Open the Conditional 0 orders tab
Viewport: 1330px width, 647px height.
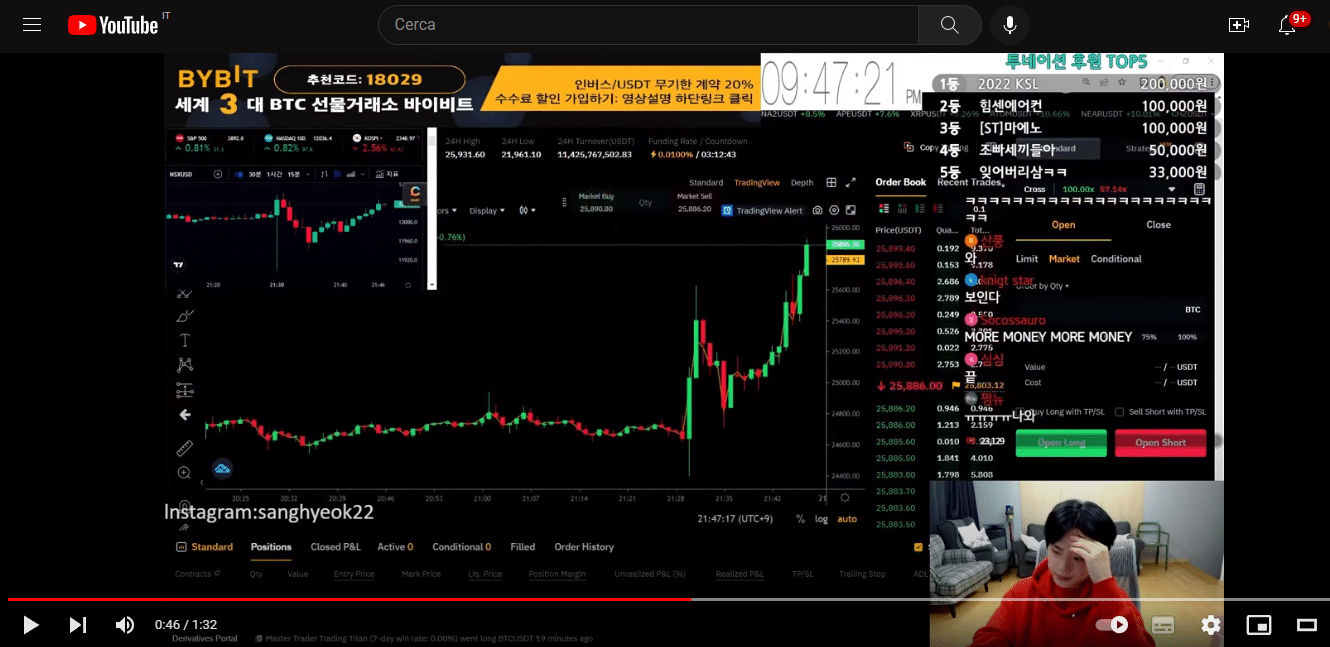tap(462, 547)
